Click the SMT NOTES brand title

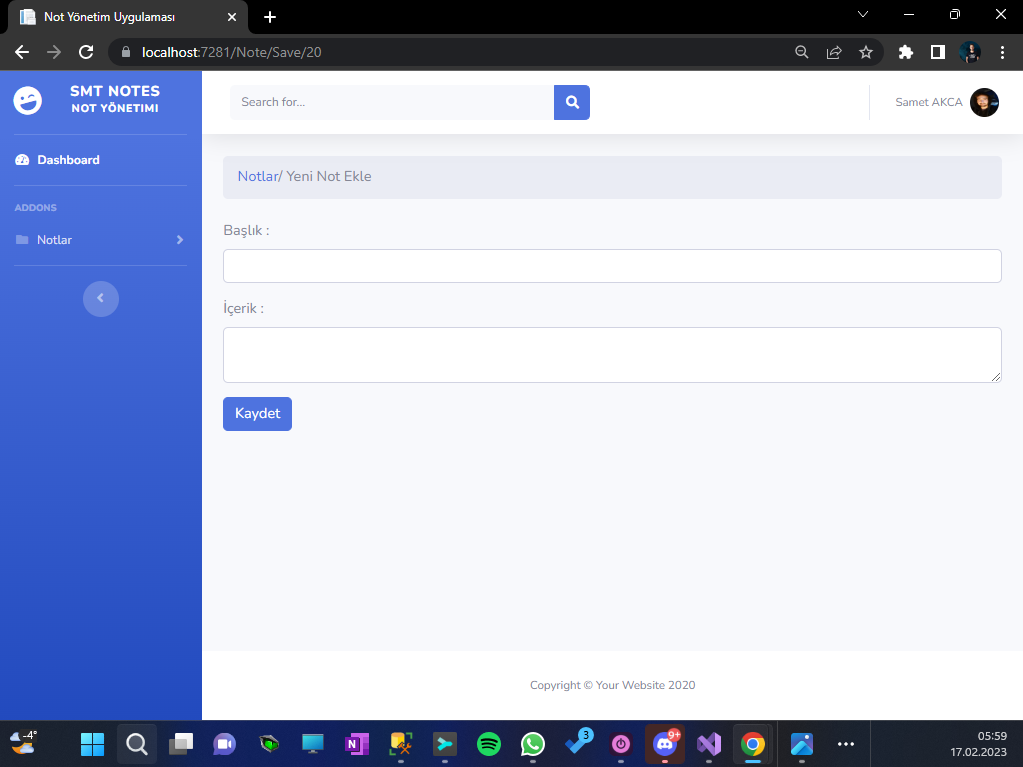(x=115, y=91)
